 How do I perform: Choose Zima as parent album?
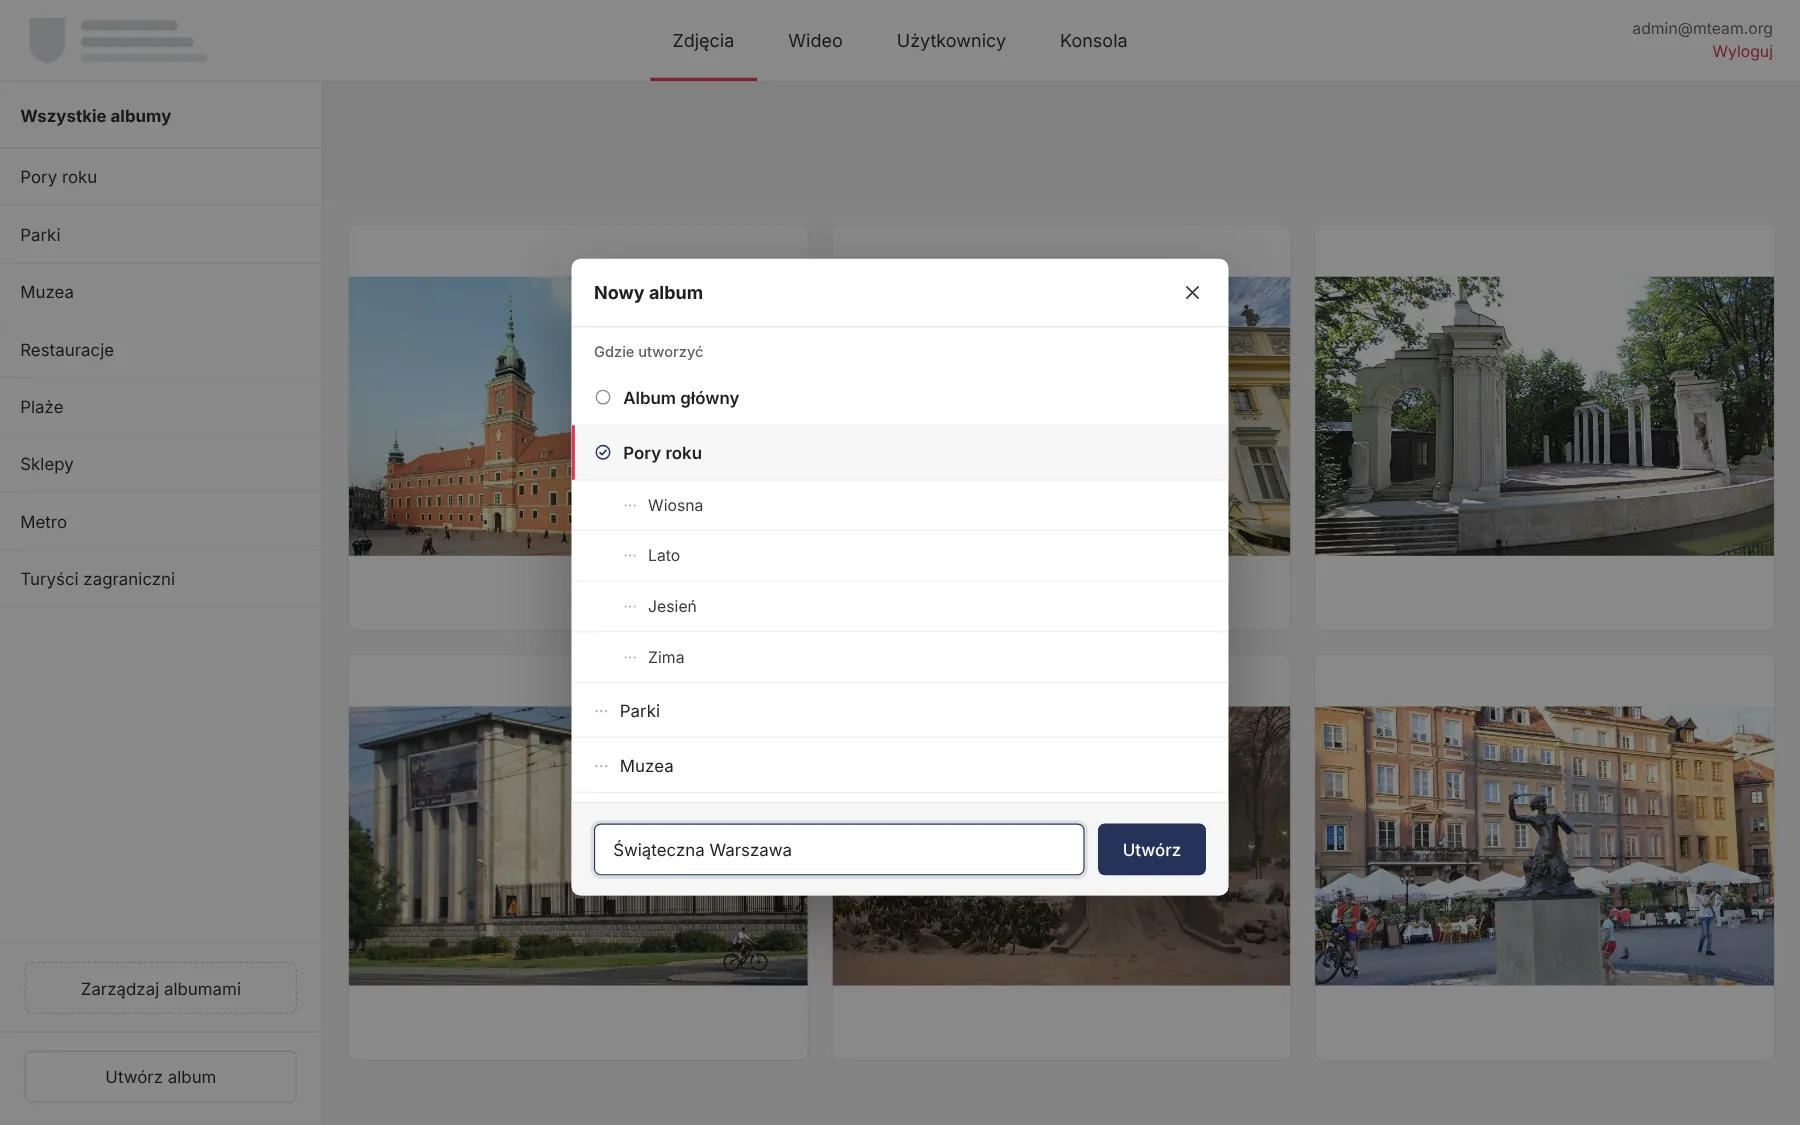899,658
